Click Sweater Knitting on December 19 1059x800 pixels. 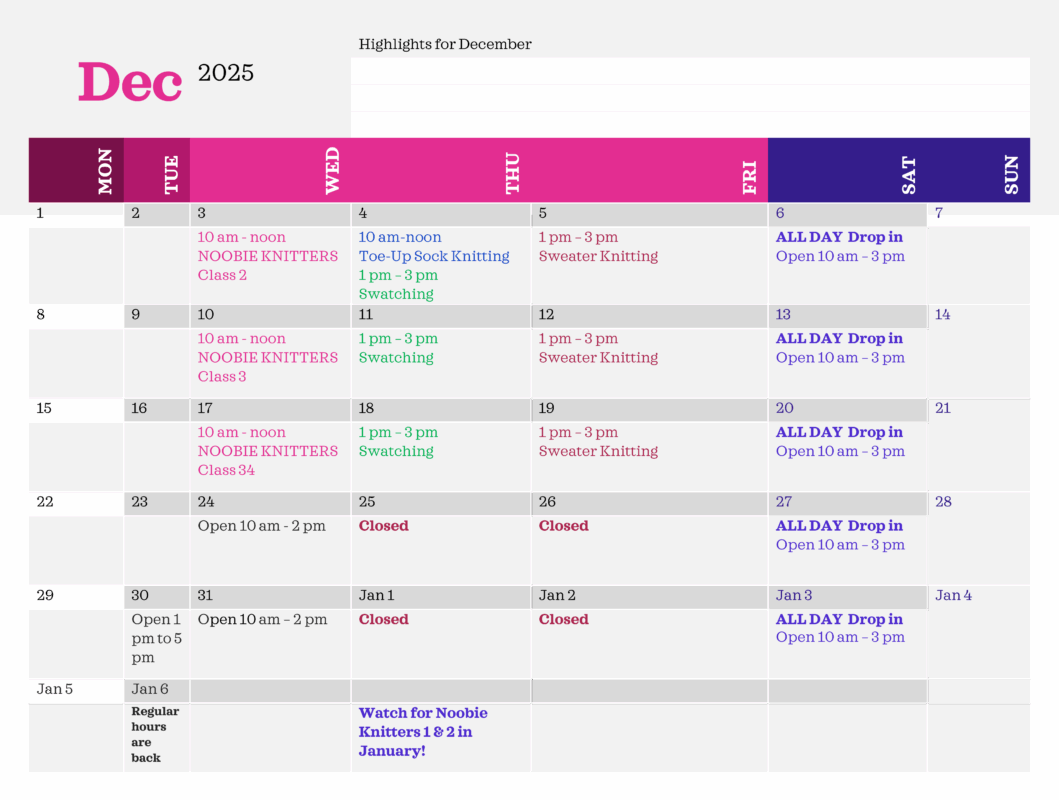598,451
